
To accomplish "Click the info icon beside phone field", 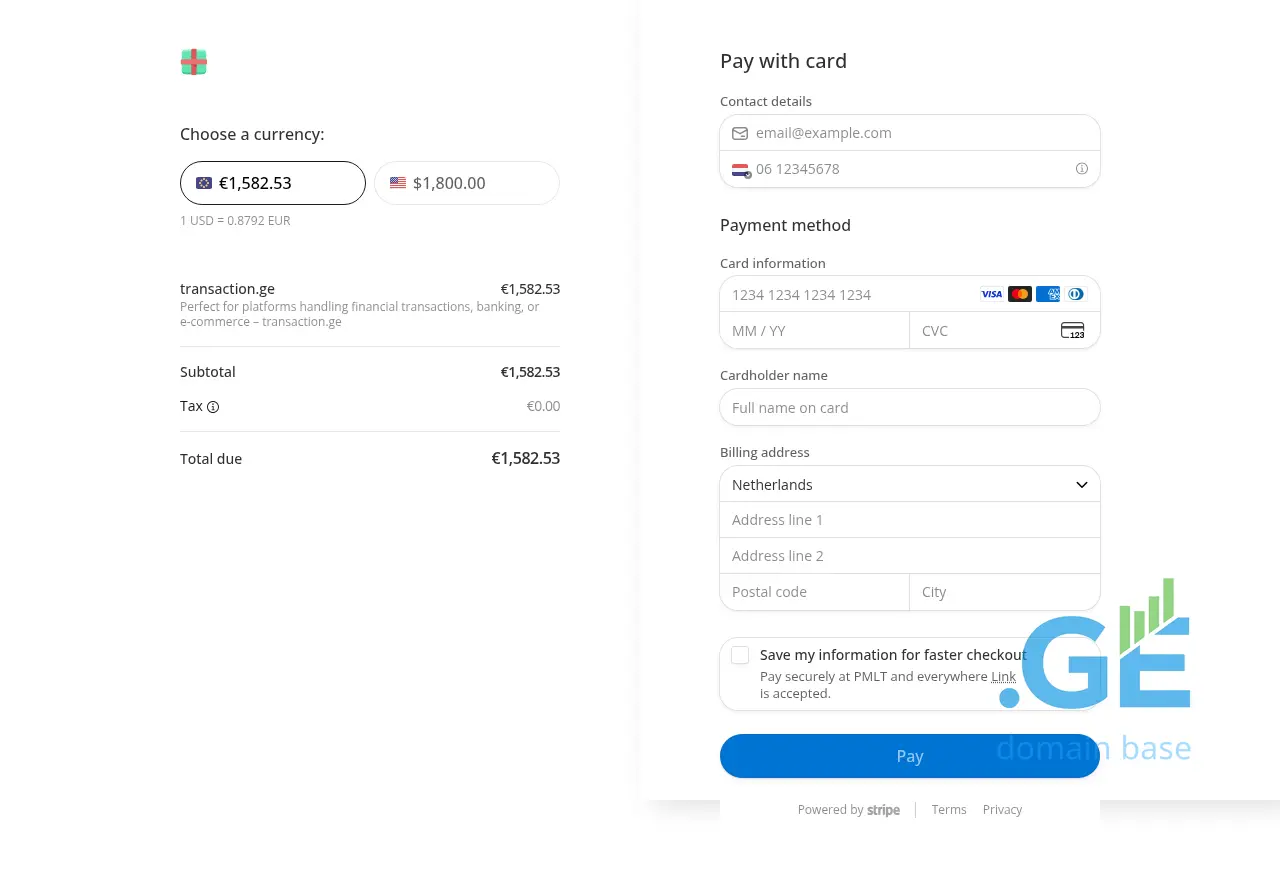I will (1081, 169).
